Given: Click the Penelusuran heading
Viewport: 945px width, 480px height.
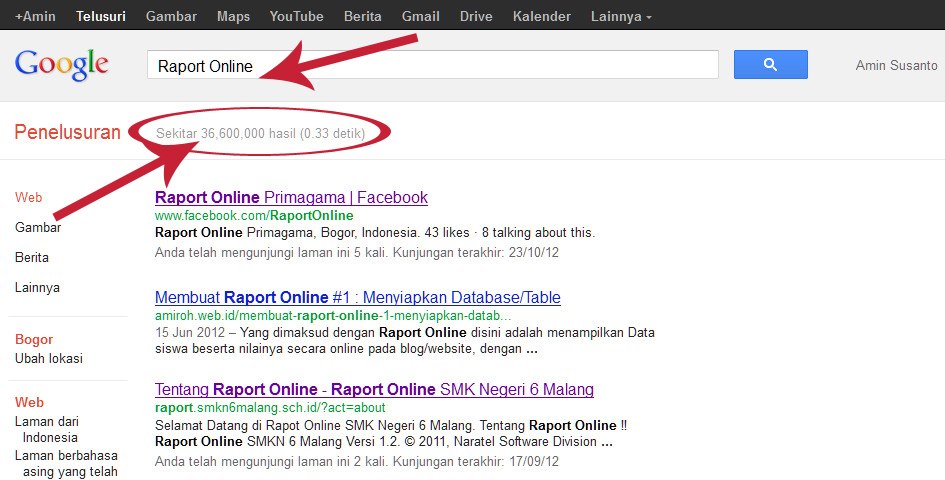Looking at the screenshot, I should [x=68, y=132].
